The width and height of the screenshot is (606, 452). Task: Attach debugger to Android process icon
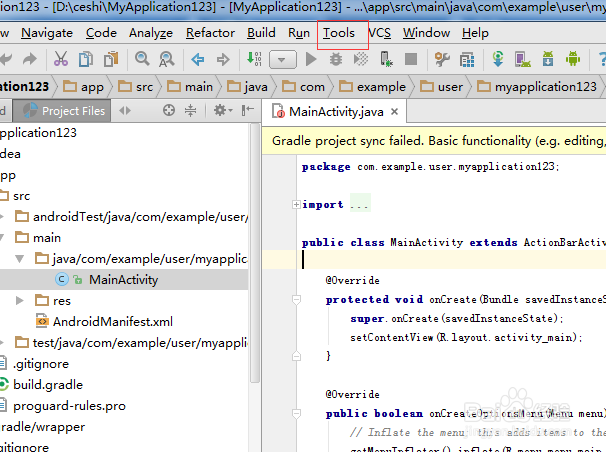(x=386, y=59)
